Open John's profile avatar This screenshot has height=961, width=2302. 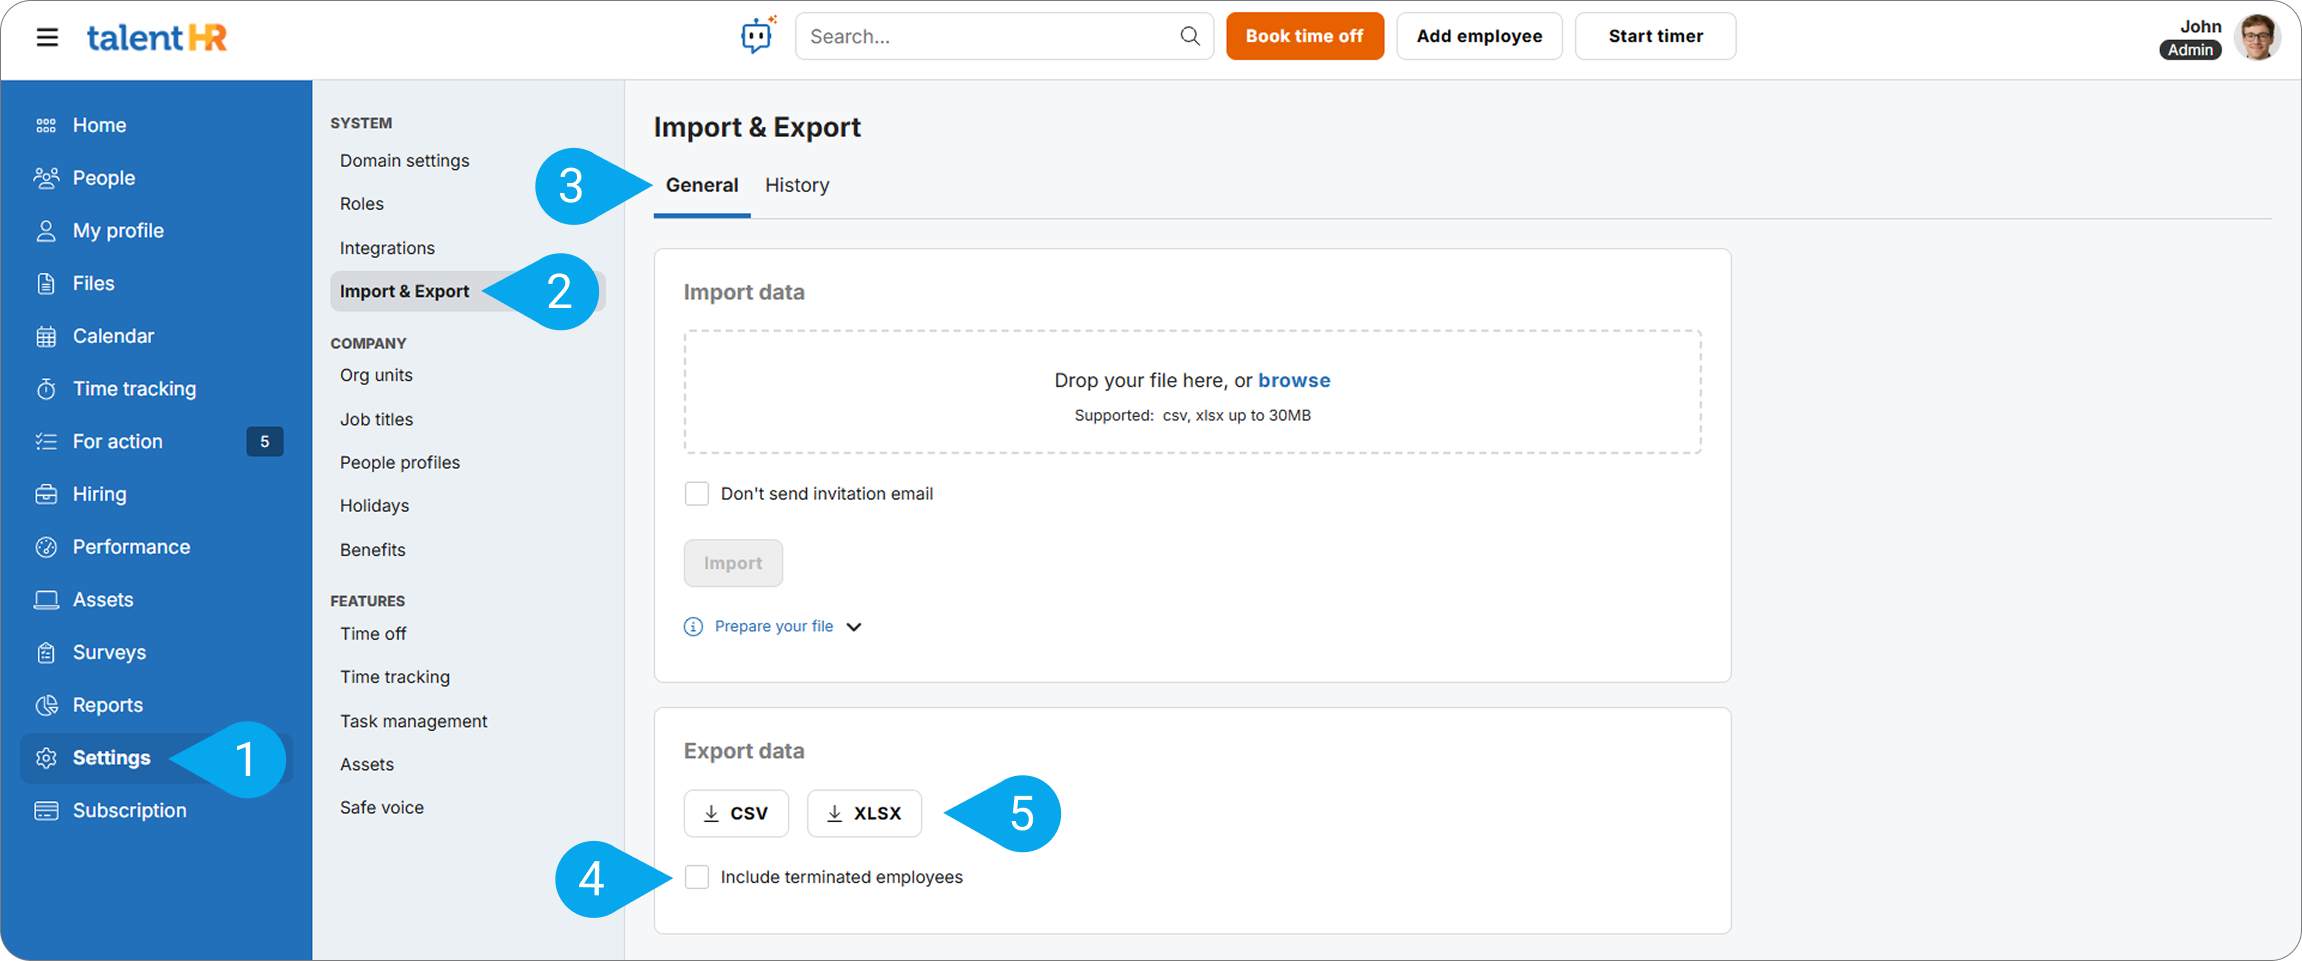pyautogui.click(x=2257, y=37)
